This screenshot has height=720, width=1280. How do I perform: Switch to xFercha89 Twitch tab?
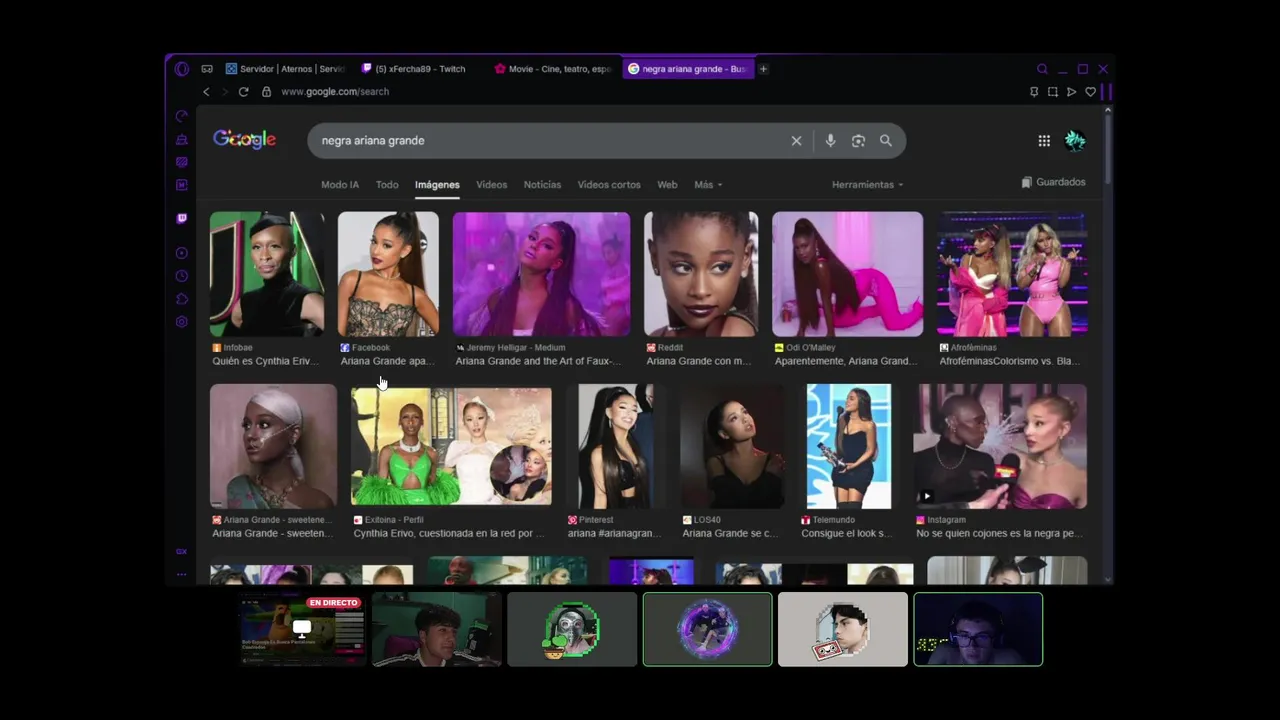[420, 69]
